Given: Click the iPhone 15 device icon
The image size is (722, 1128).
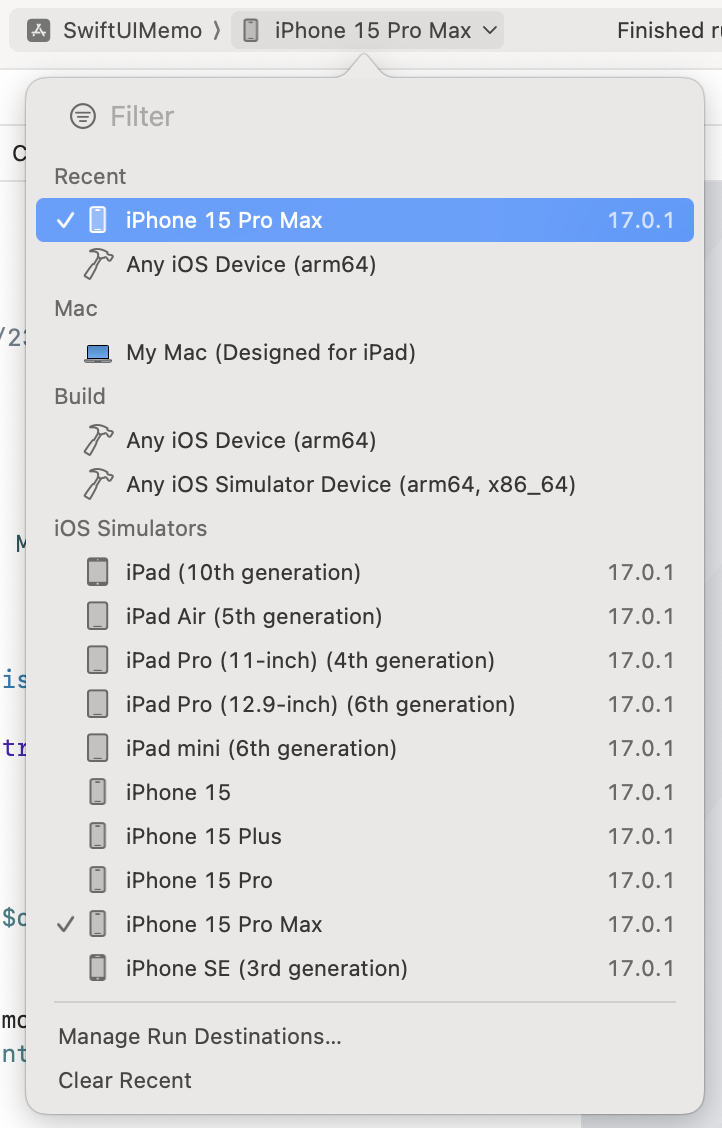Looking at the screenshot, I should coord(98,792).
